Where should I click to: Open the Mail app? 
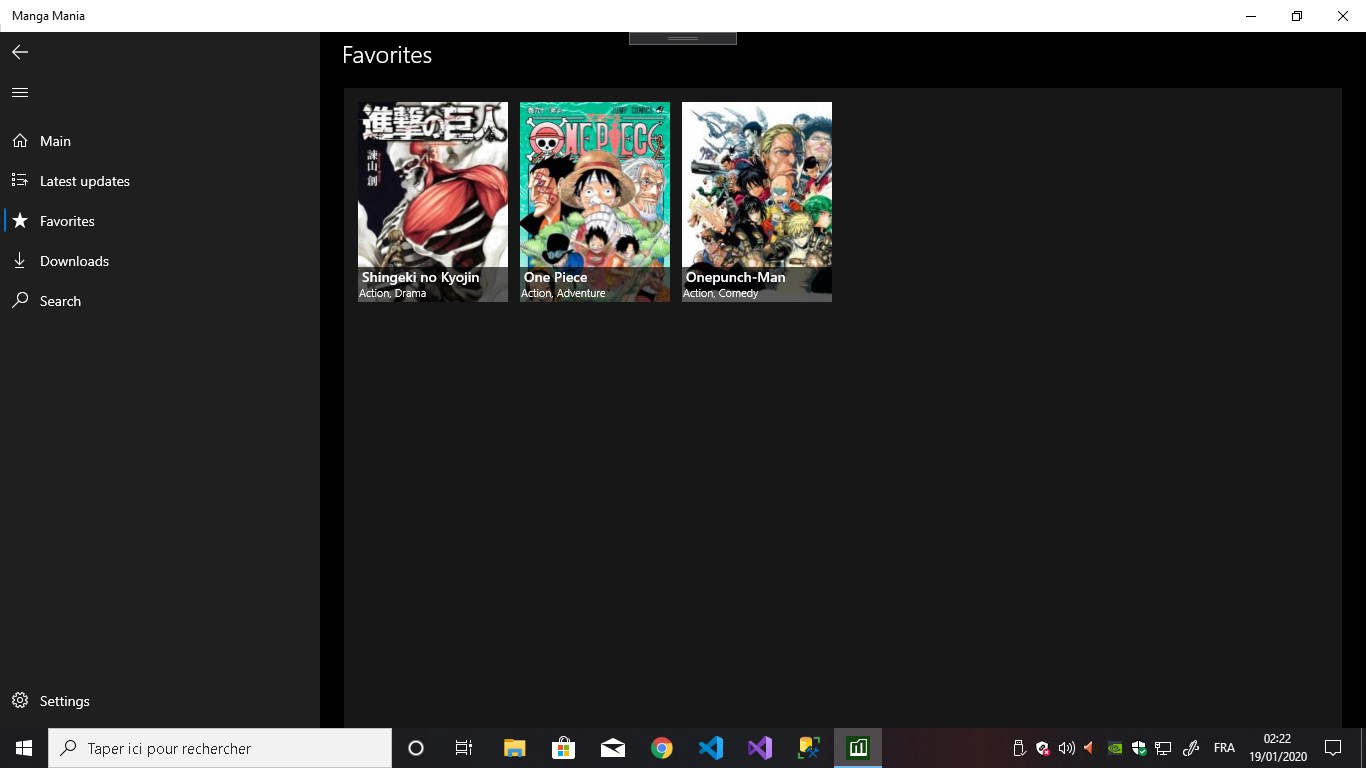tap(612, 748)
